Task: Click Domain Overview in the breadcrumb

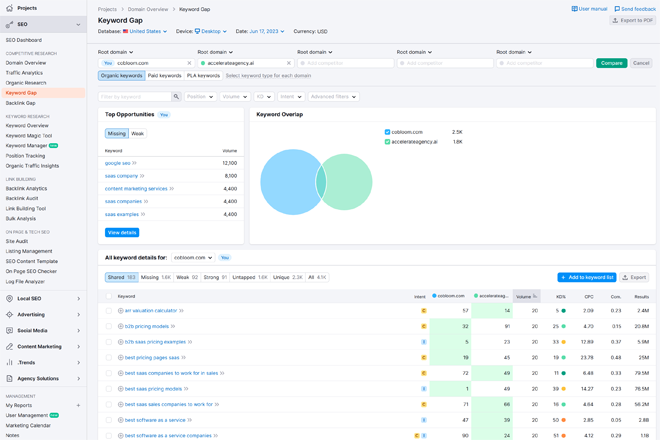Action: click(148, 9)
